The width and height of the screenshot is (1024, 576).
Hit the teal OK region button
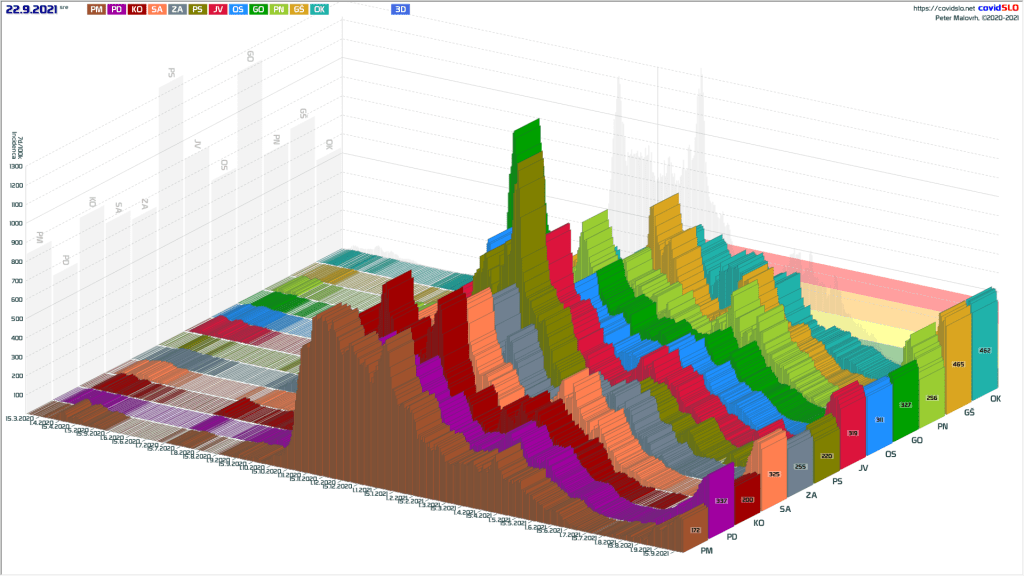[x=319, y=9]
